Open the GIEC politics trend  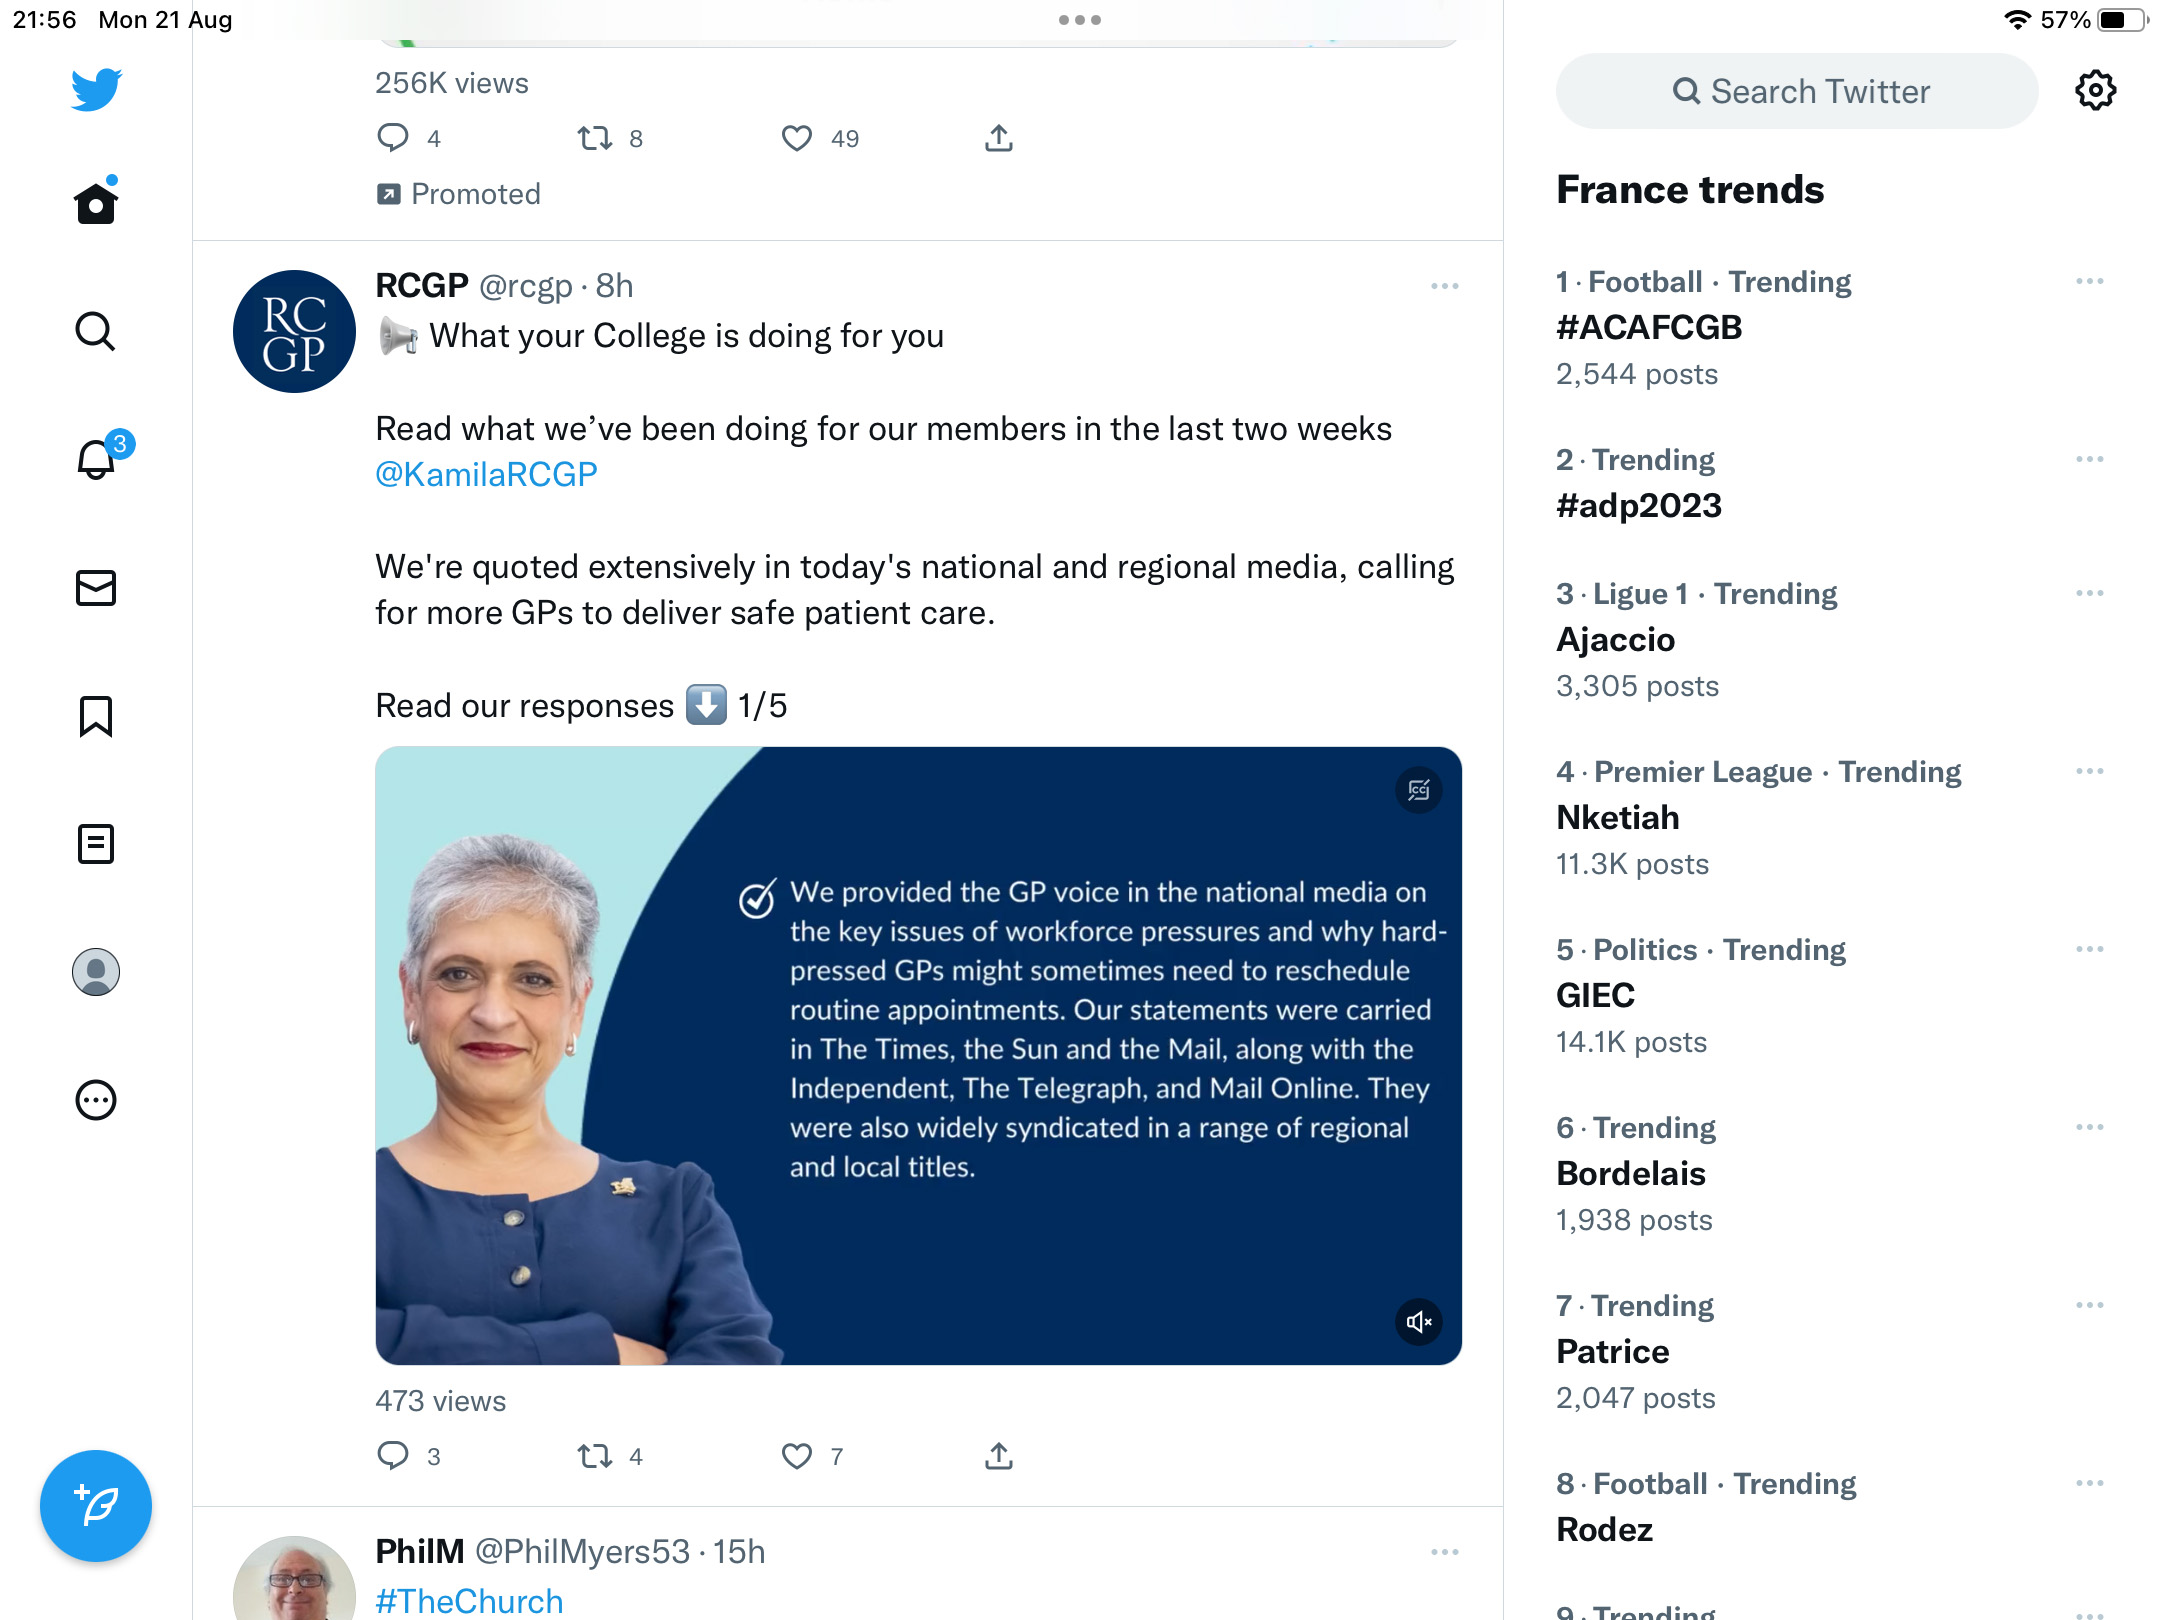pyautogui.click(x=1595, y=995)
